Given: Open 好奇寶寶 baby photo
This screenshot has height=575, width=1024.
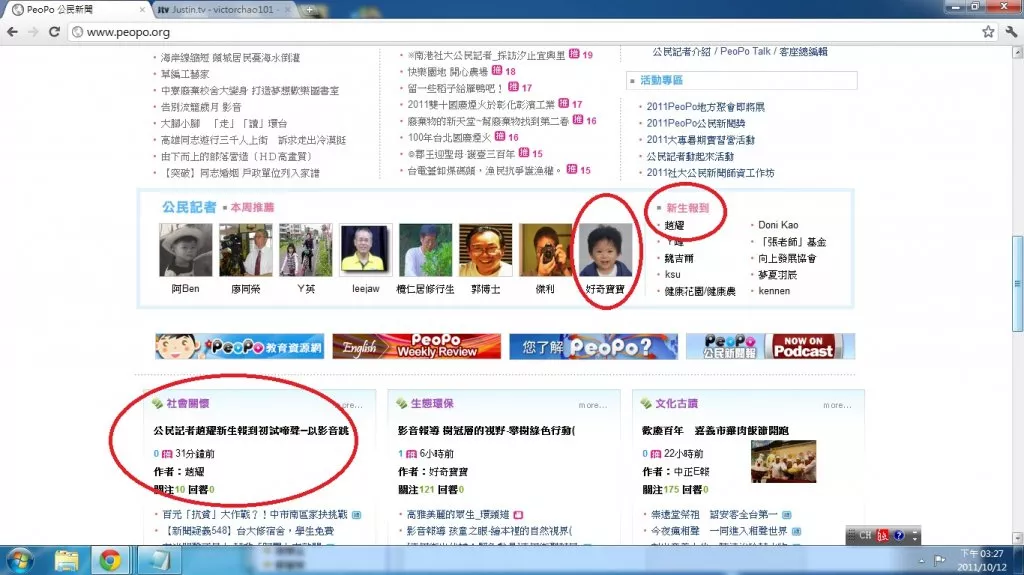Looking at the screenshot, I should pyautogui.click(x=605, y=250).
